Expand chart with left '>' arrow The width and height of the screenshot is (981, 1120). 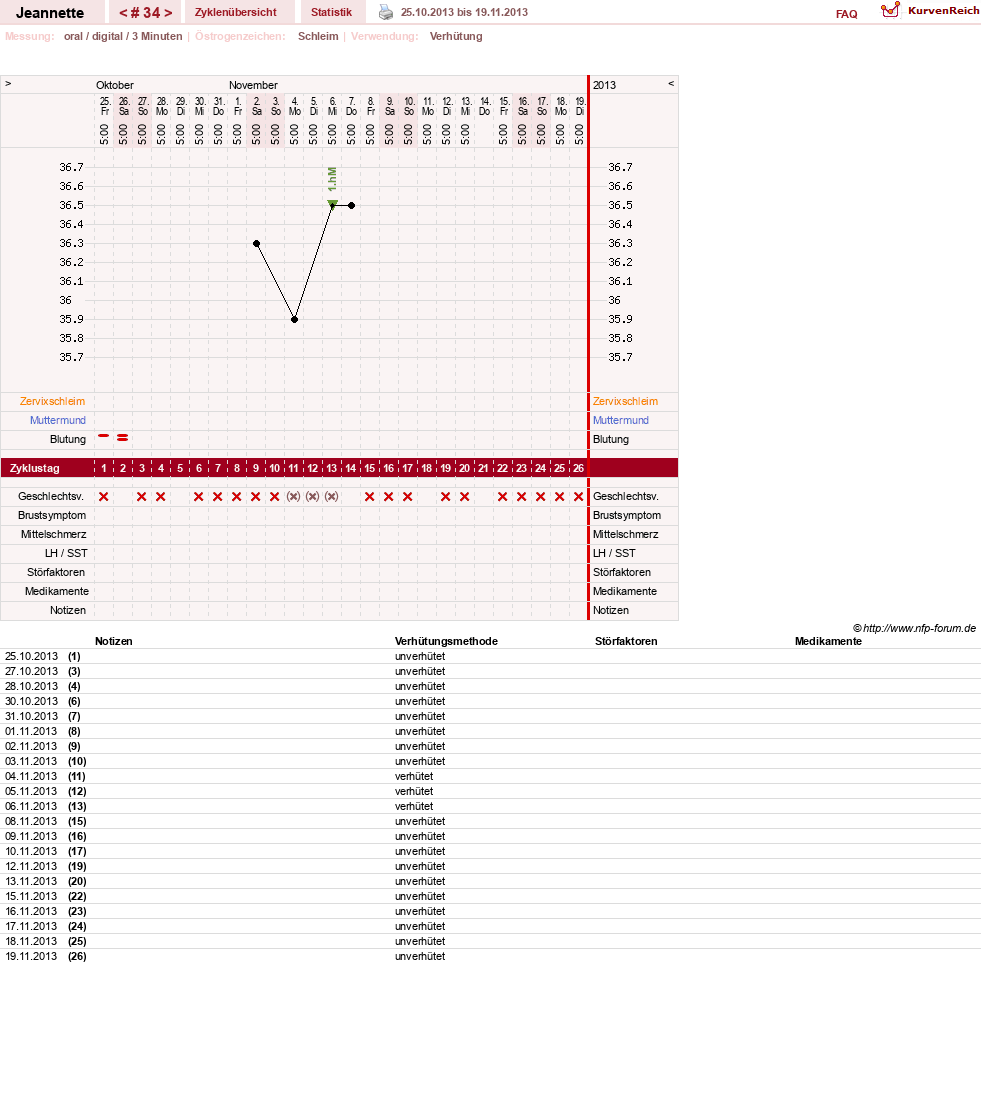tap(8, 84)
